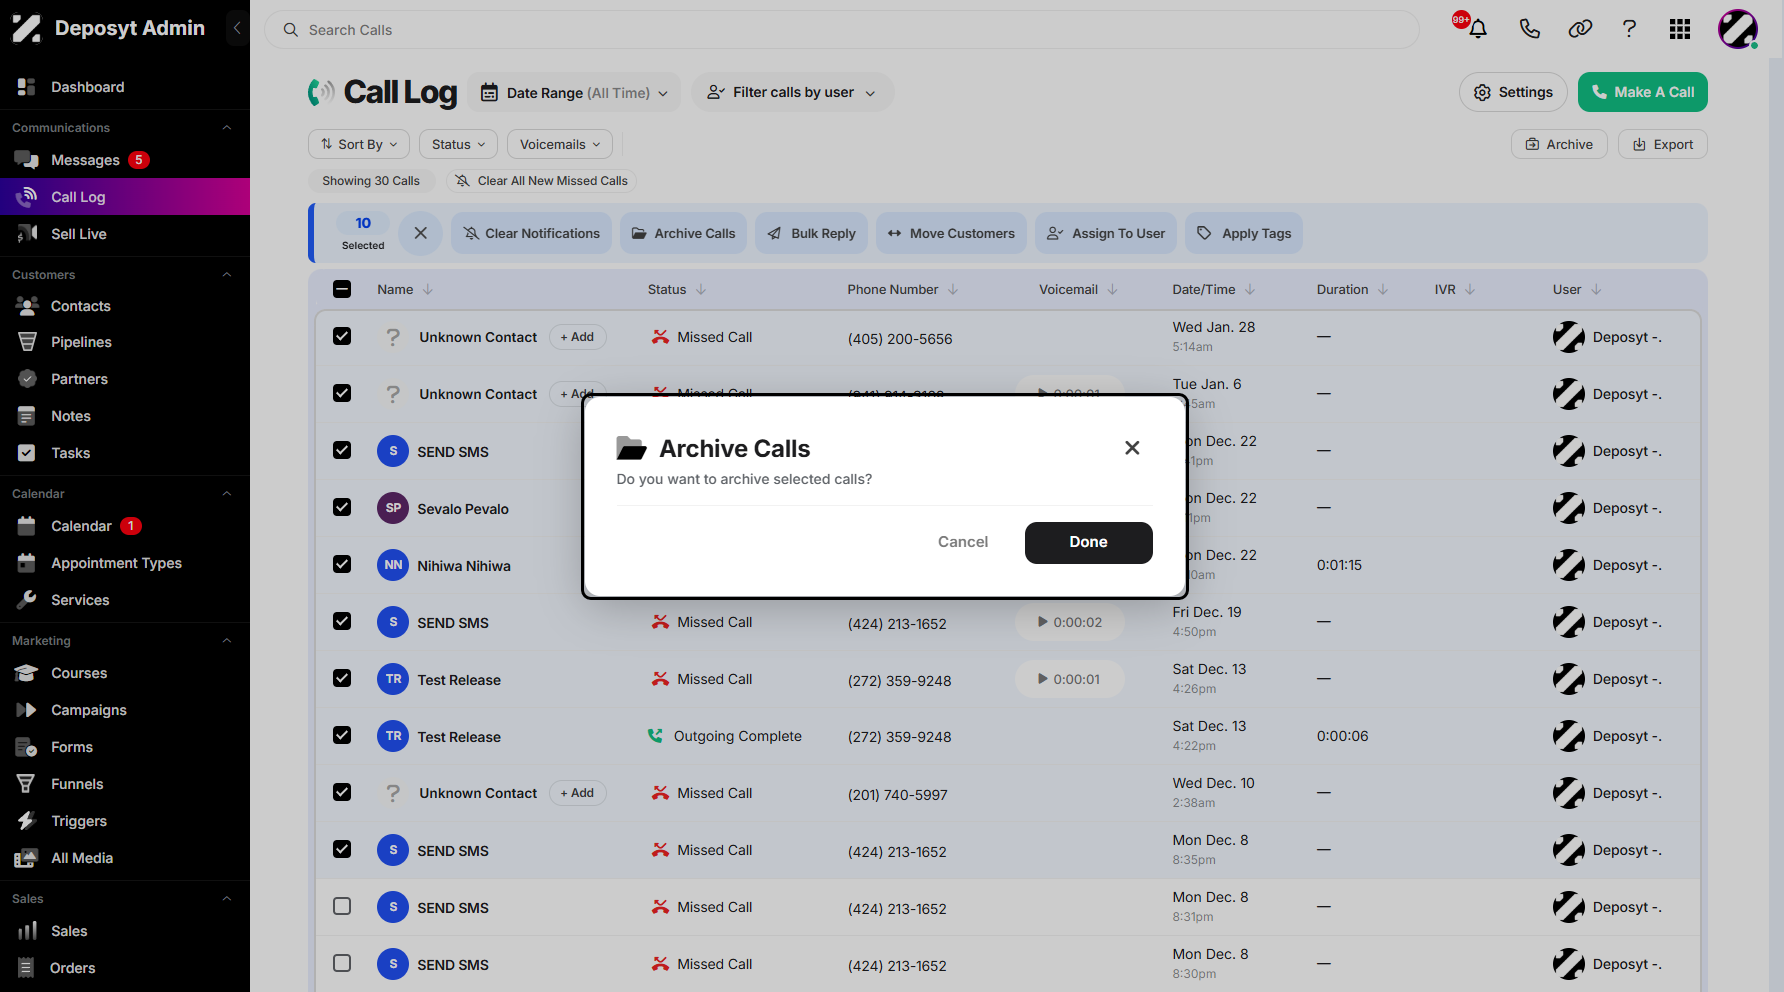The image size is (1784, 992).
Task: Uncheck the (405) 200-5656 call row
Action: point(342,336)
